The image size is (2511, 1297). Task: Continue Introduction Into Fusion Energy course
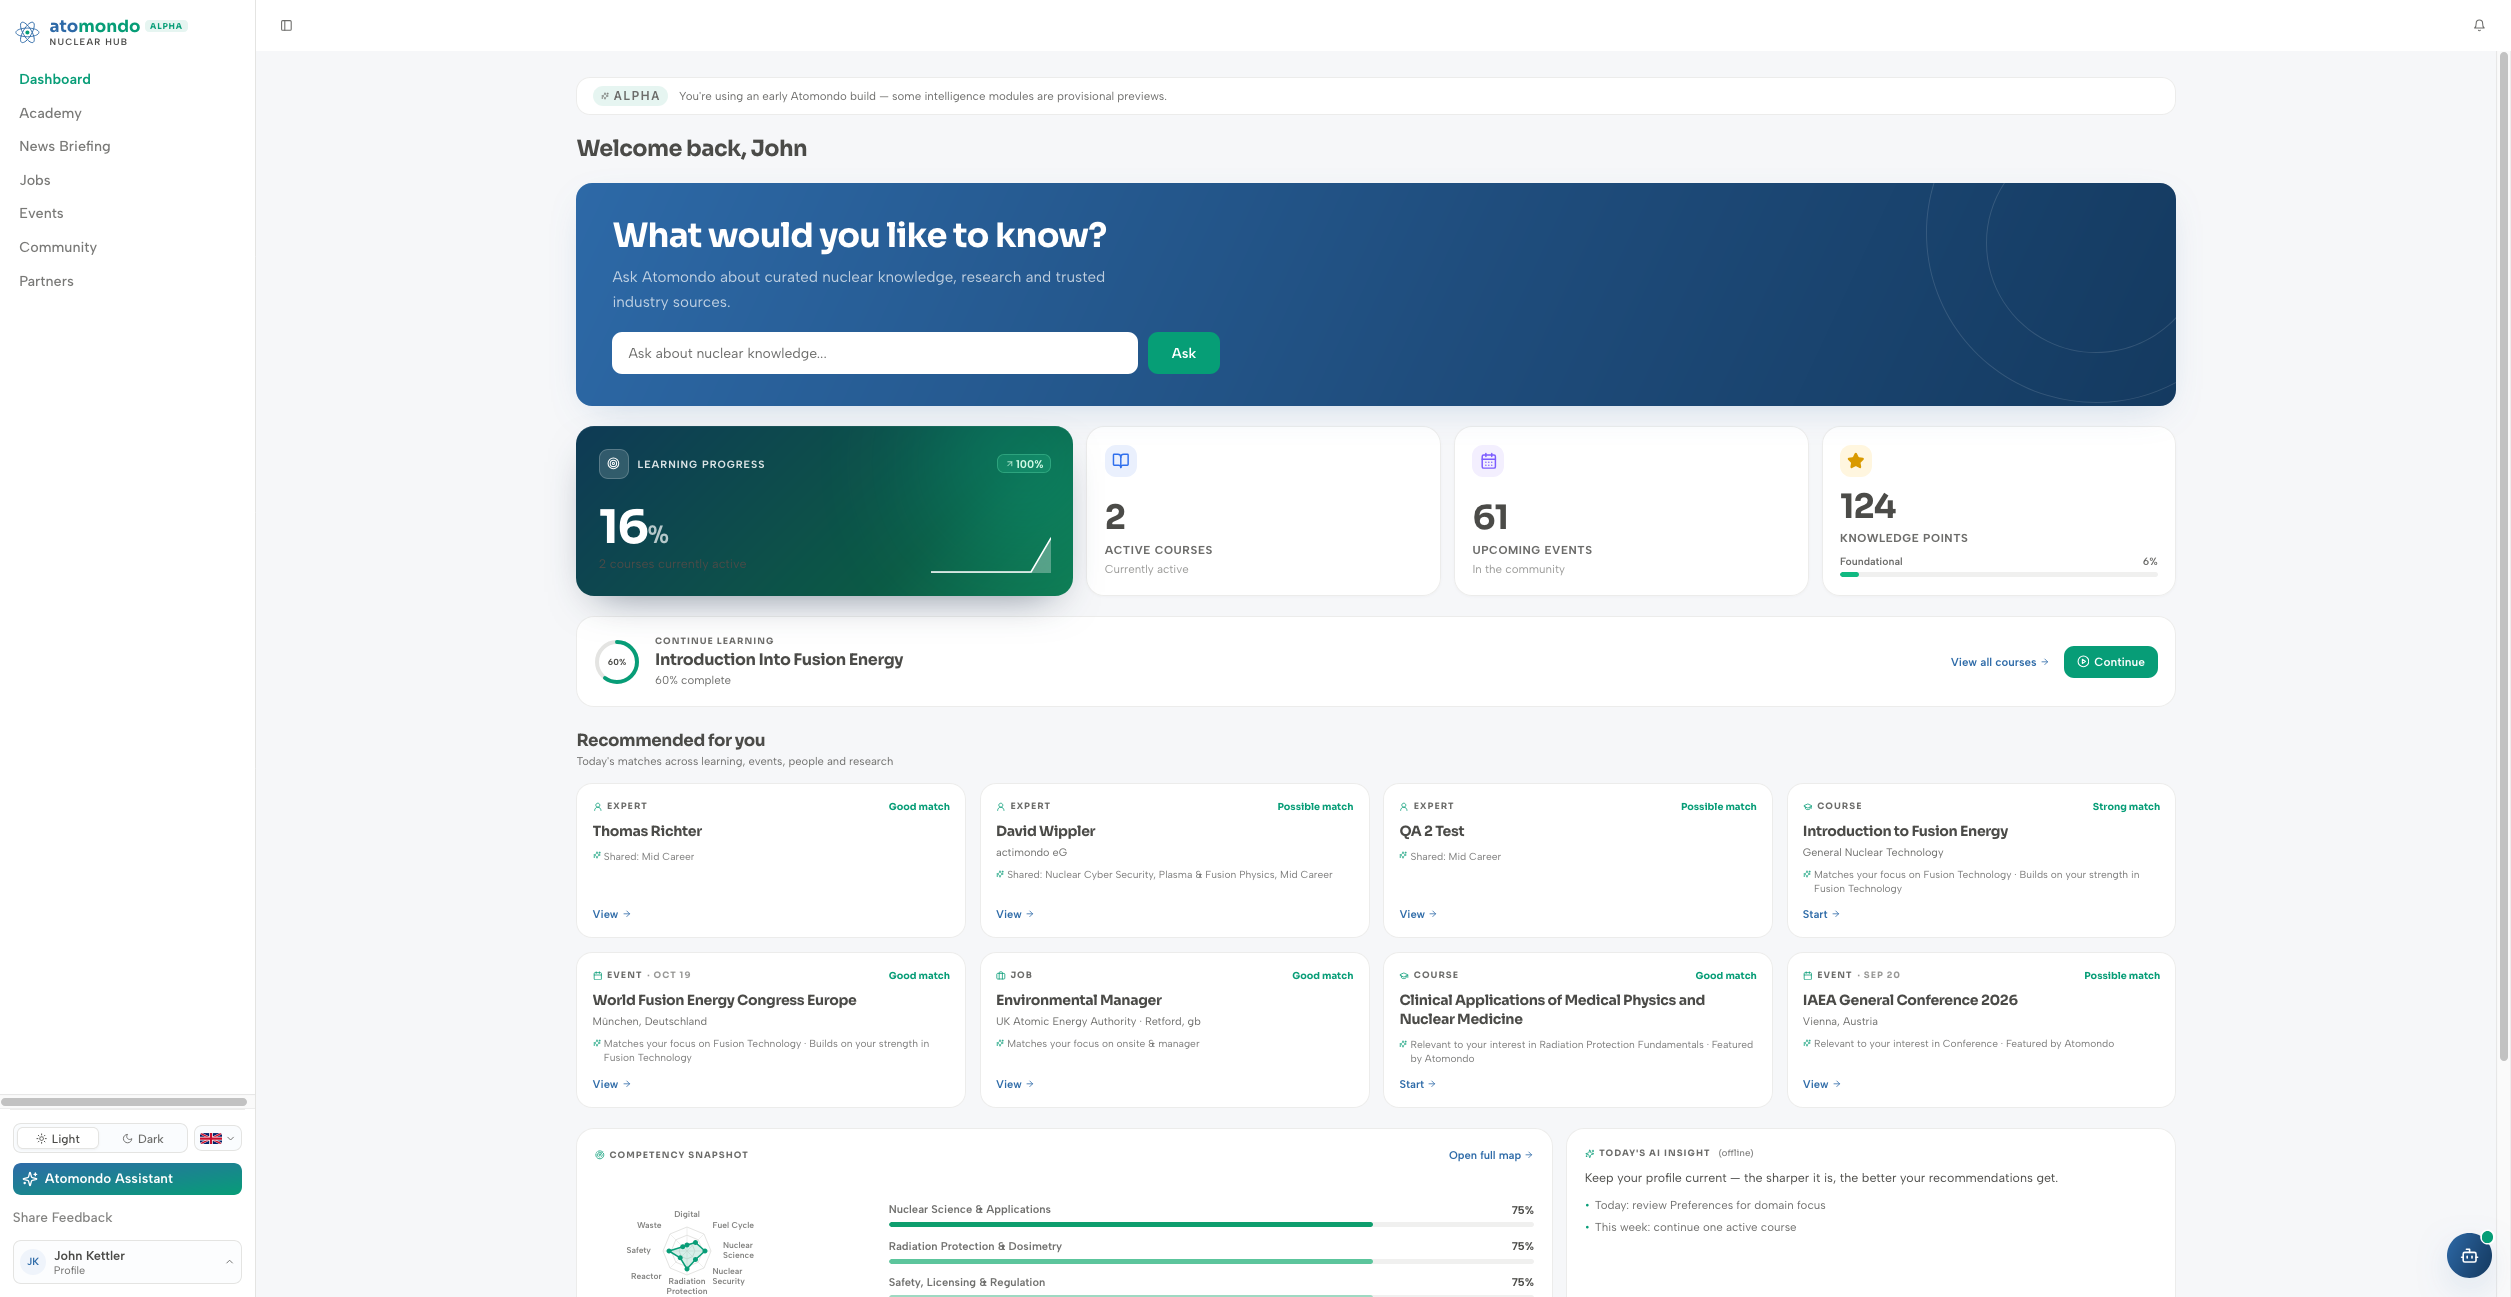(x=2110, y=662)
